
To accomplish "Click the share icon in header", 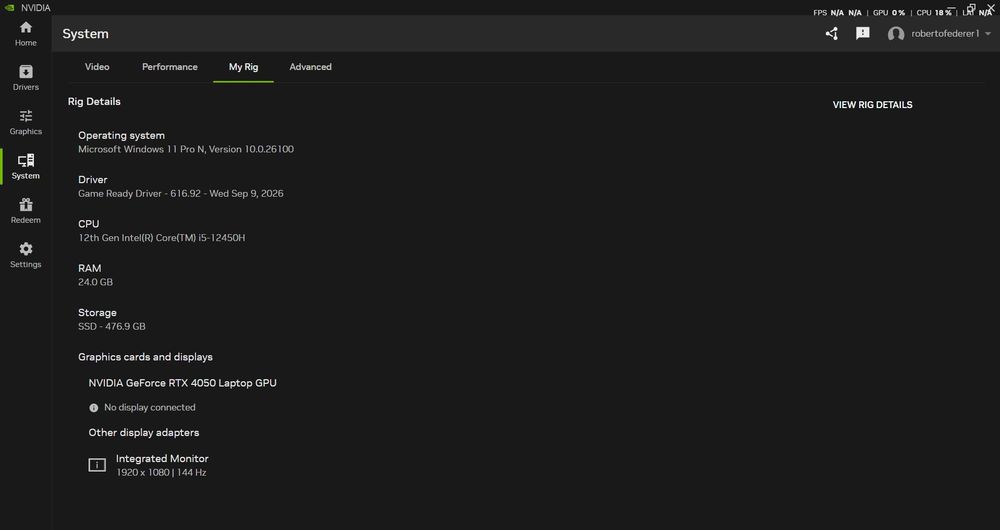I will click(832, 34).
